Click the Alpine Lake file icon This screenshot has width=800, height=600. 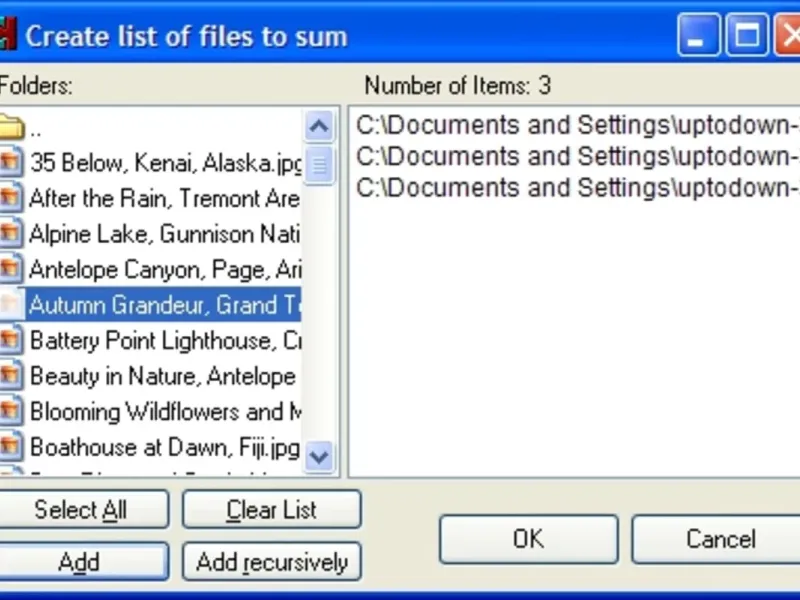coord(10,234)
